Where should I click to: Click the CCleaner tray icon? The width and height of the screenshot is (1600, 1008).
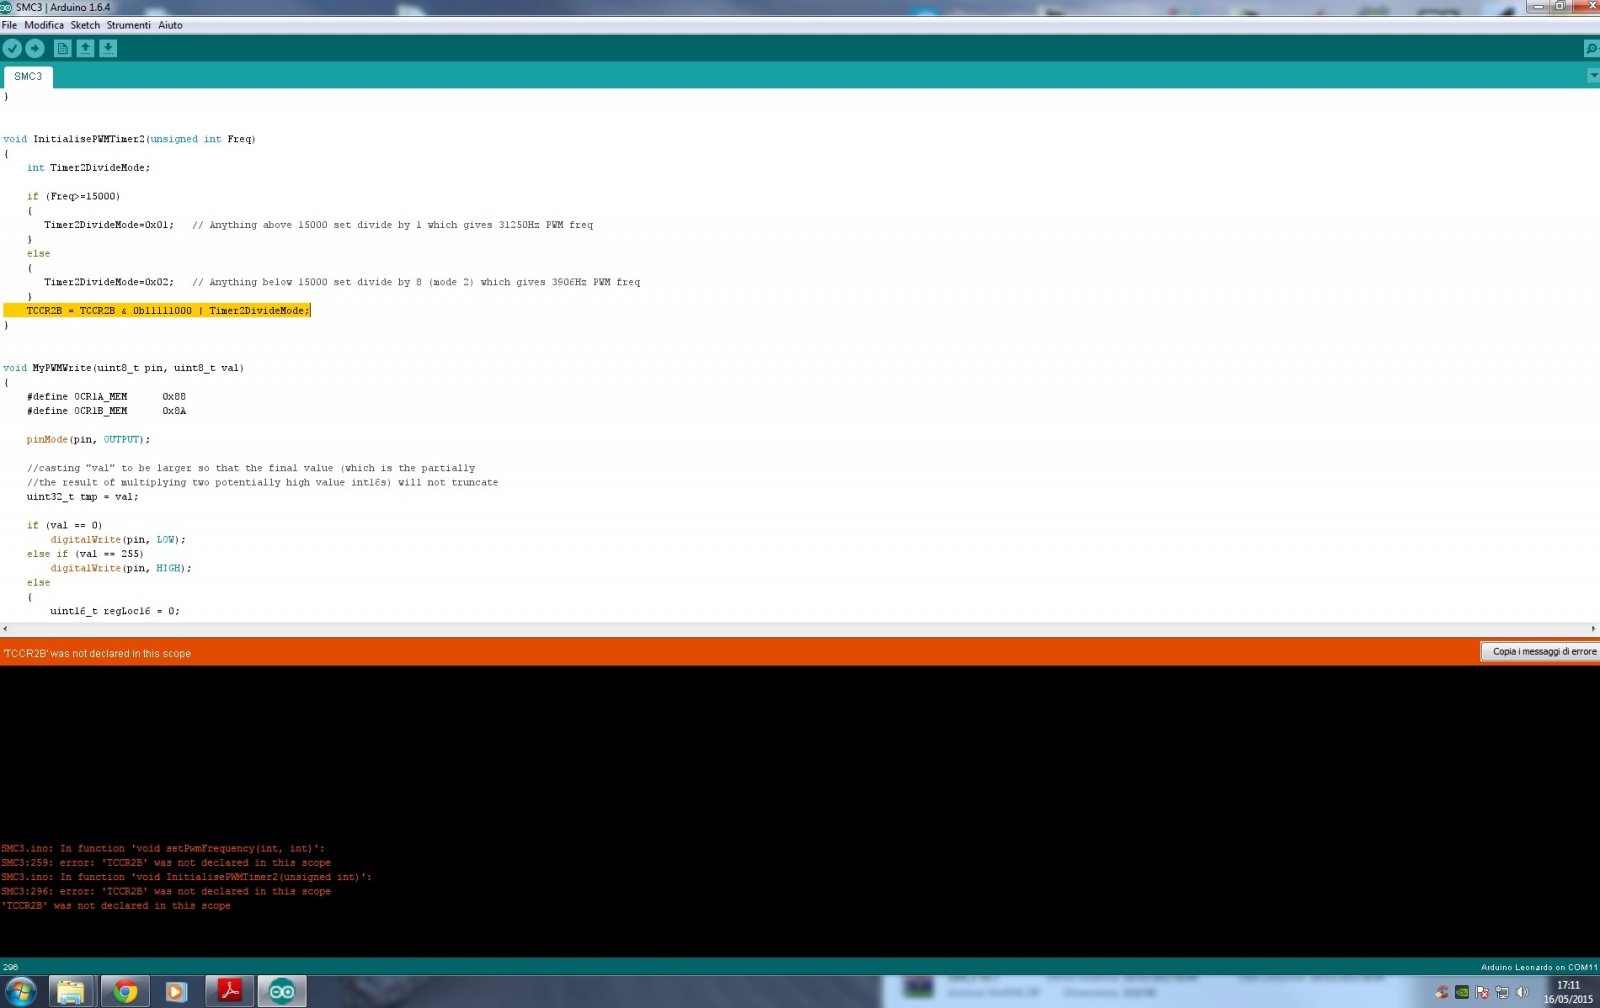click(x=1442, y=992)
